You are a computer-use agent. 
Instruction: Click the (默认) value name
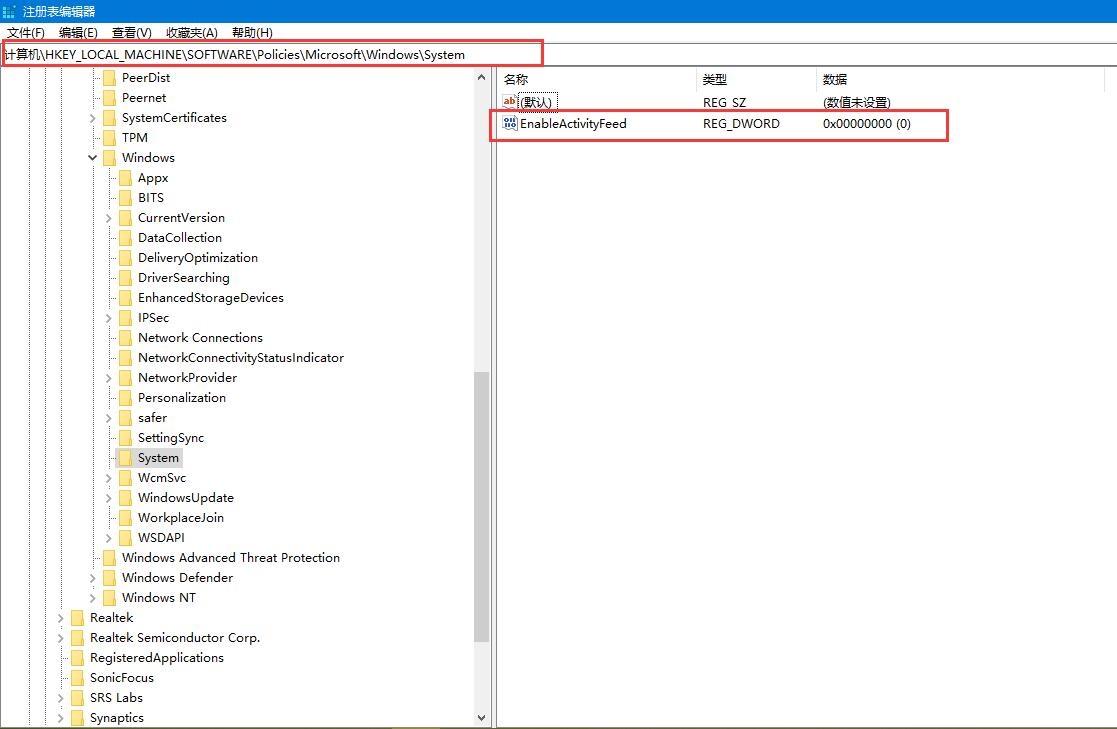(536, 103)
